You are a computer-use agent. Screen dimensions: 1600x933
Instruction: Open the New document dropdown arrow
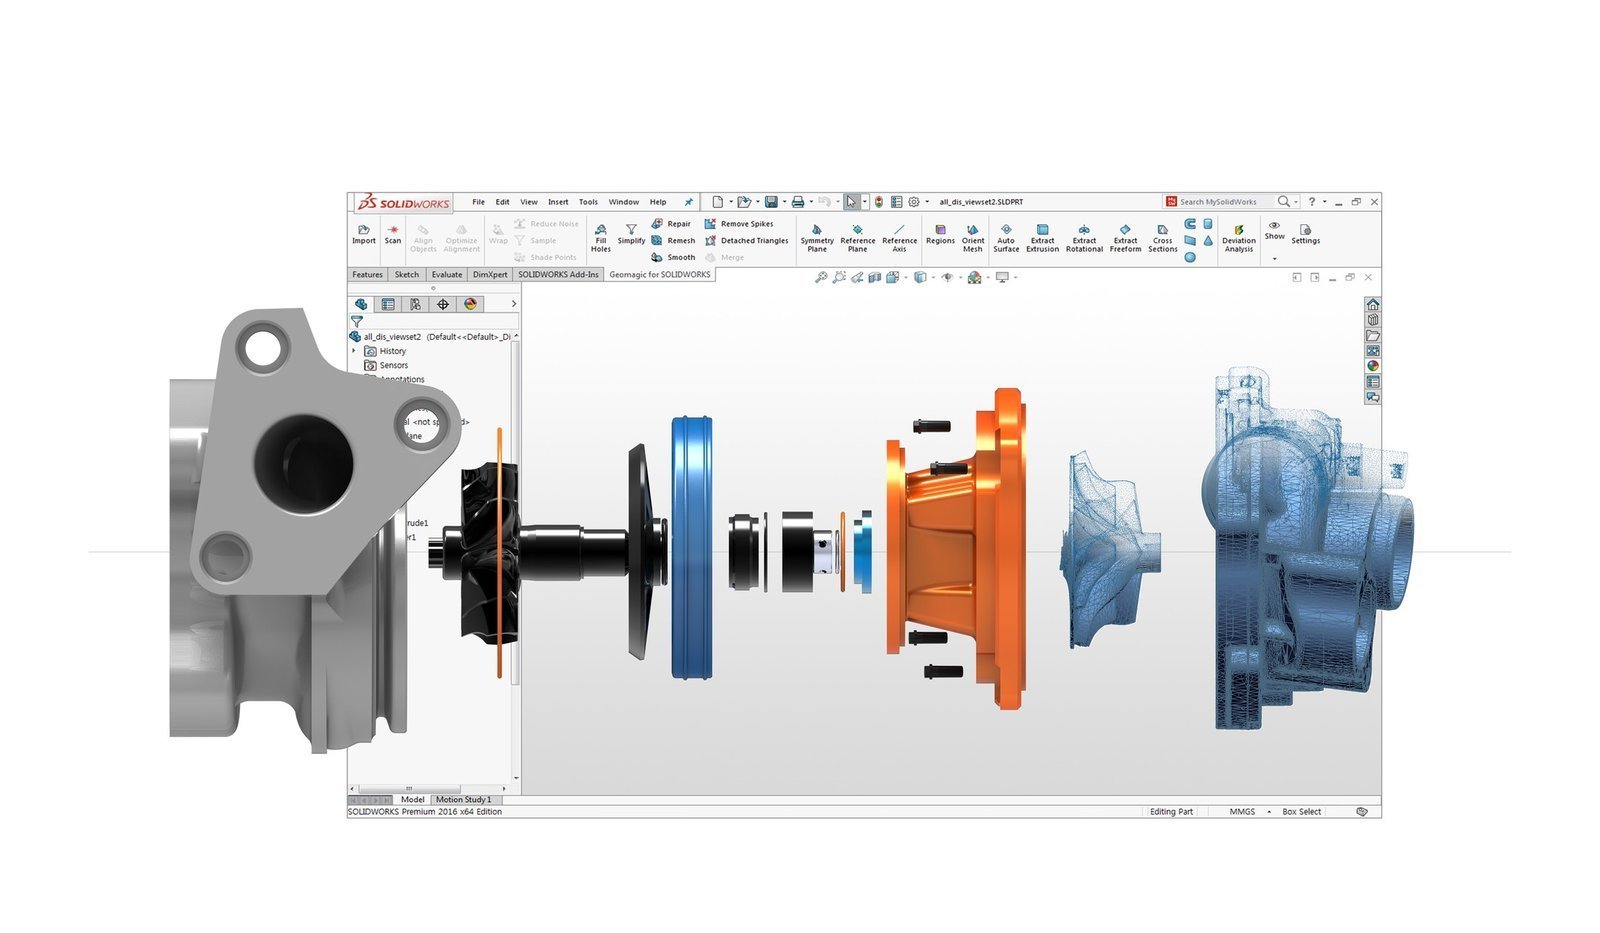click(731, 202)
